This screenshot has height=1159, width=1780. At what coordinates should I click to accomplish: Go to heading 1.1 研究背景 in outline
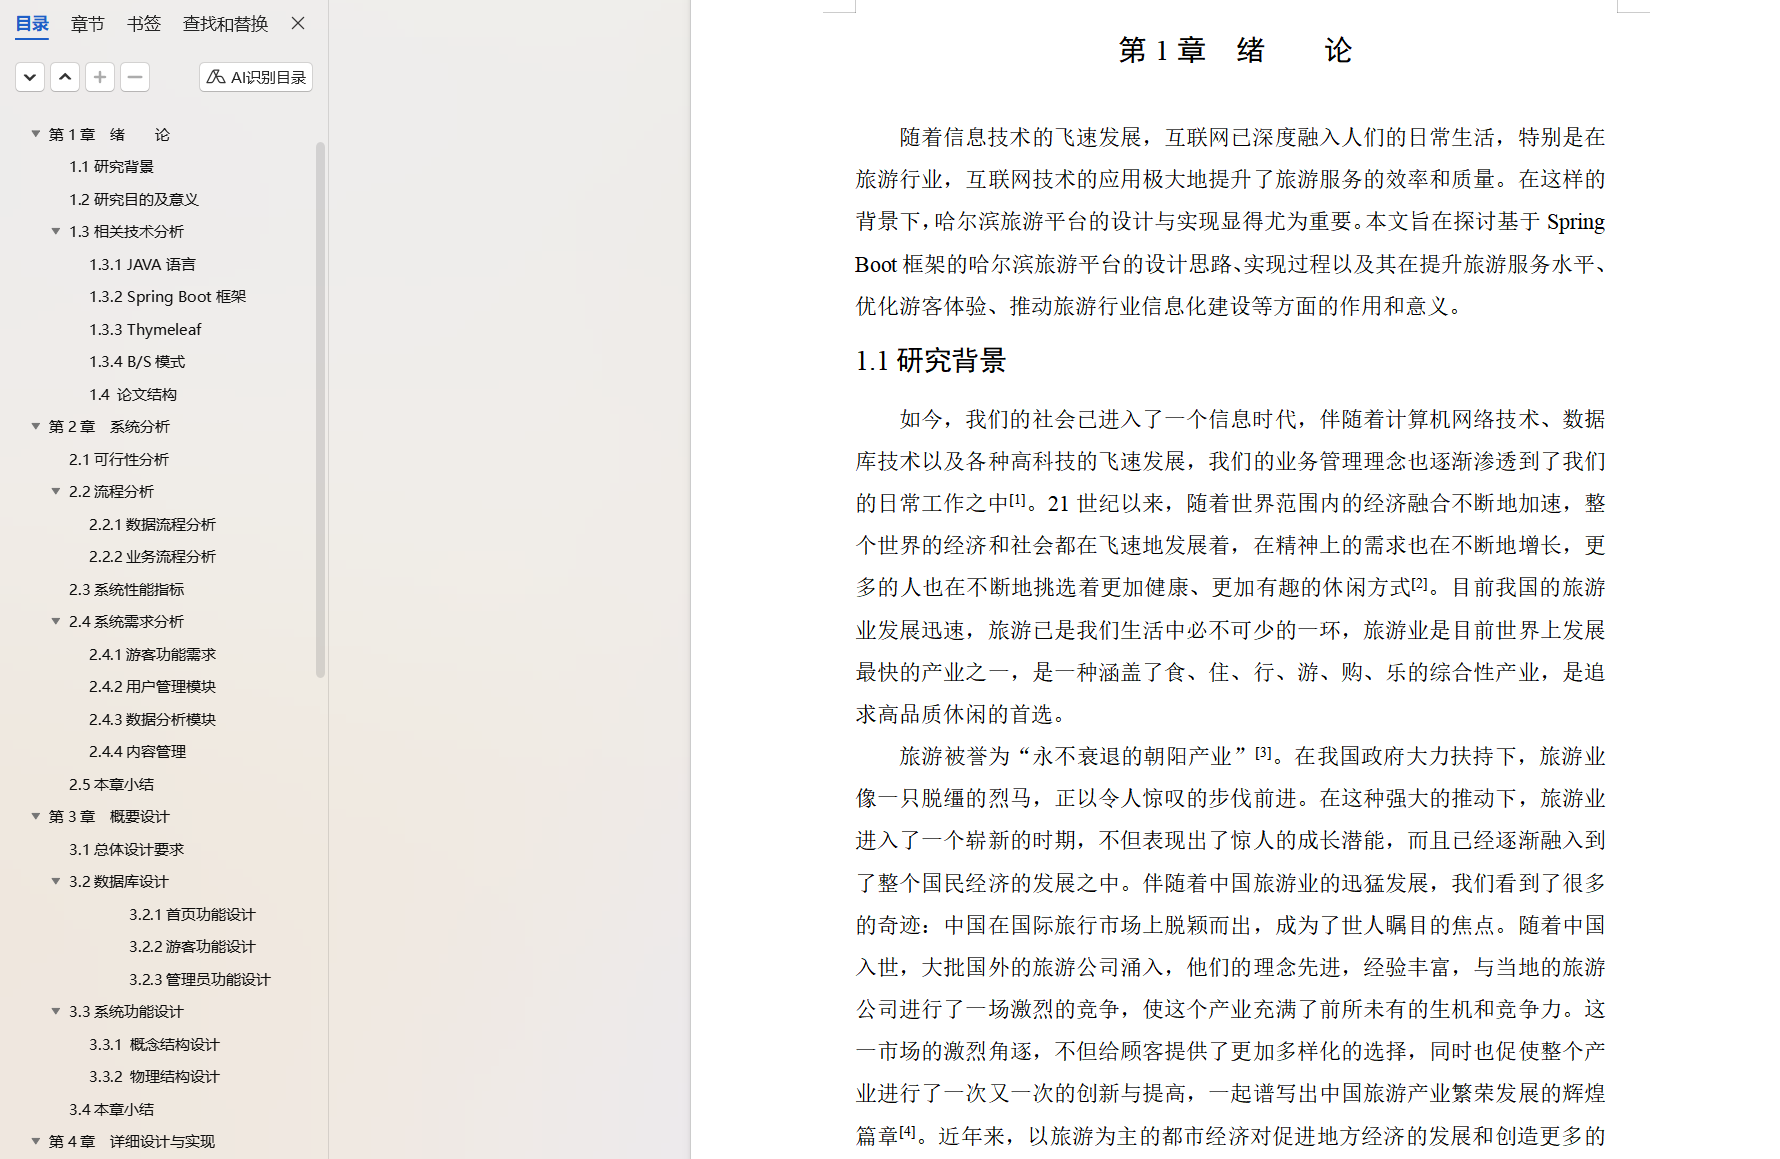(x=111, y=167)
